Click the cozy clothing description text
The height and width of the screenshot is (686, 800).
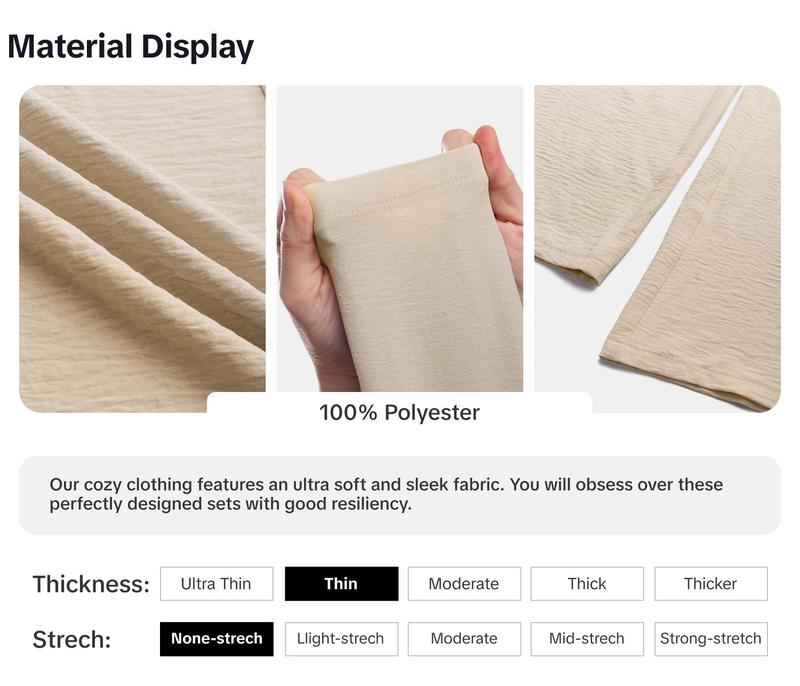tap(386, 494)
